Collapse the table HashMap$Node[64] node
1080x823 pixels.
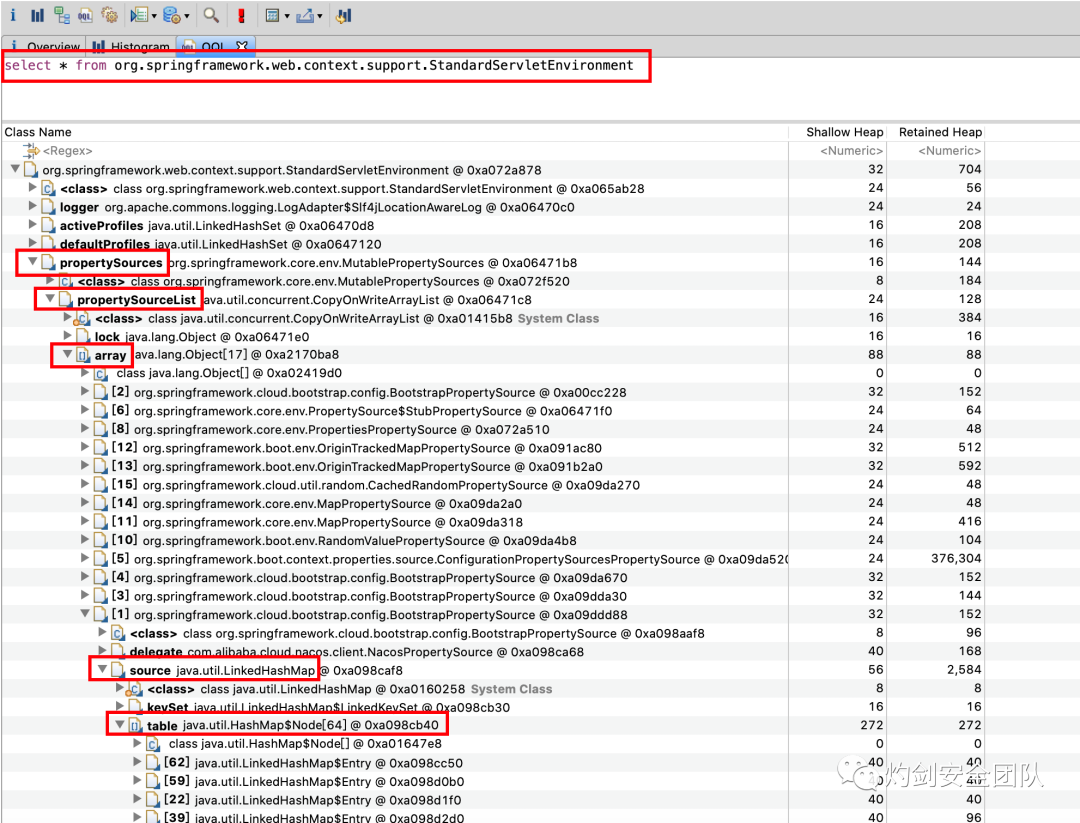pyautogui.click(x=120, y=725)
